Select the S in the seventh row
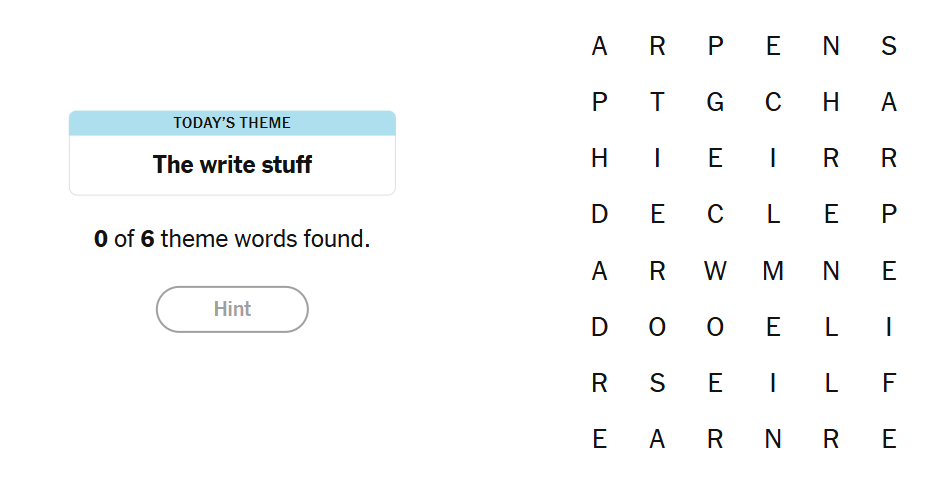The image size is (948, 491). click(x=657, y=383)
